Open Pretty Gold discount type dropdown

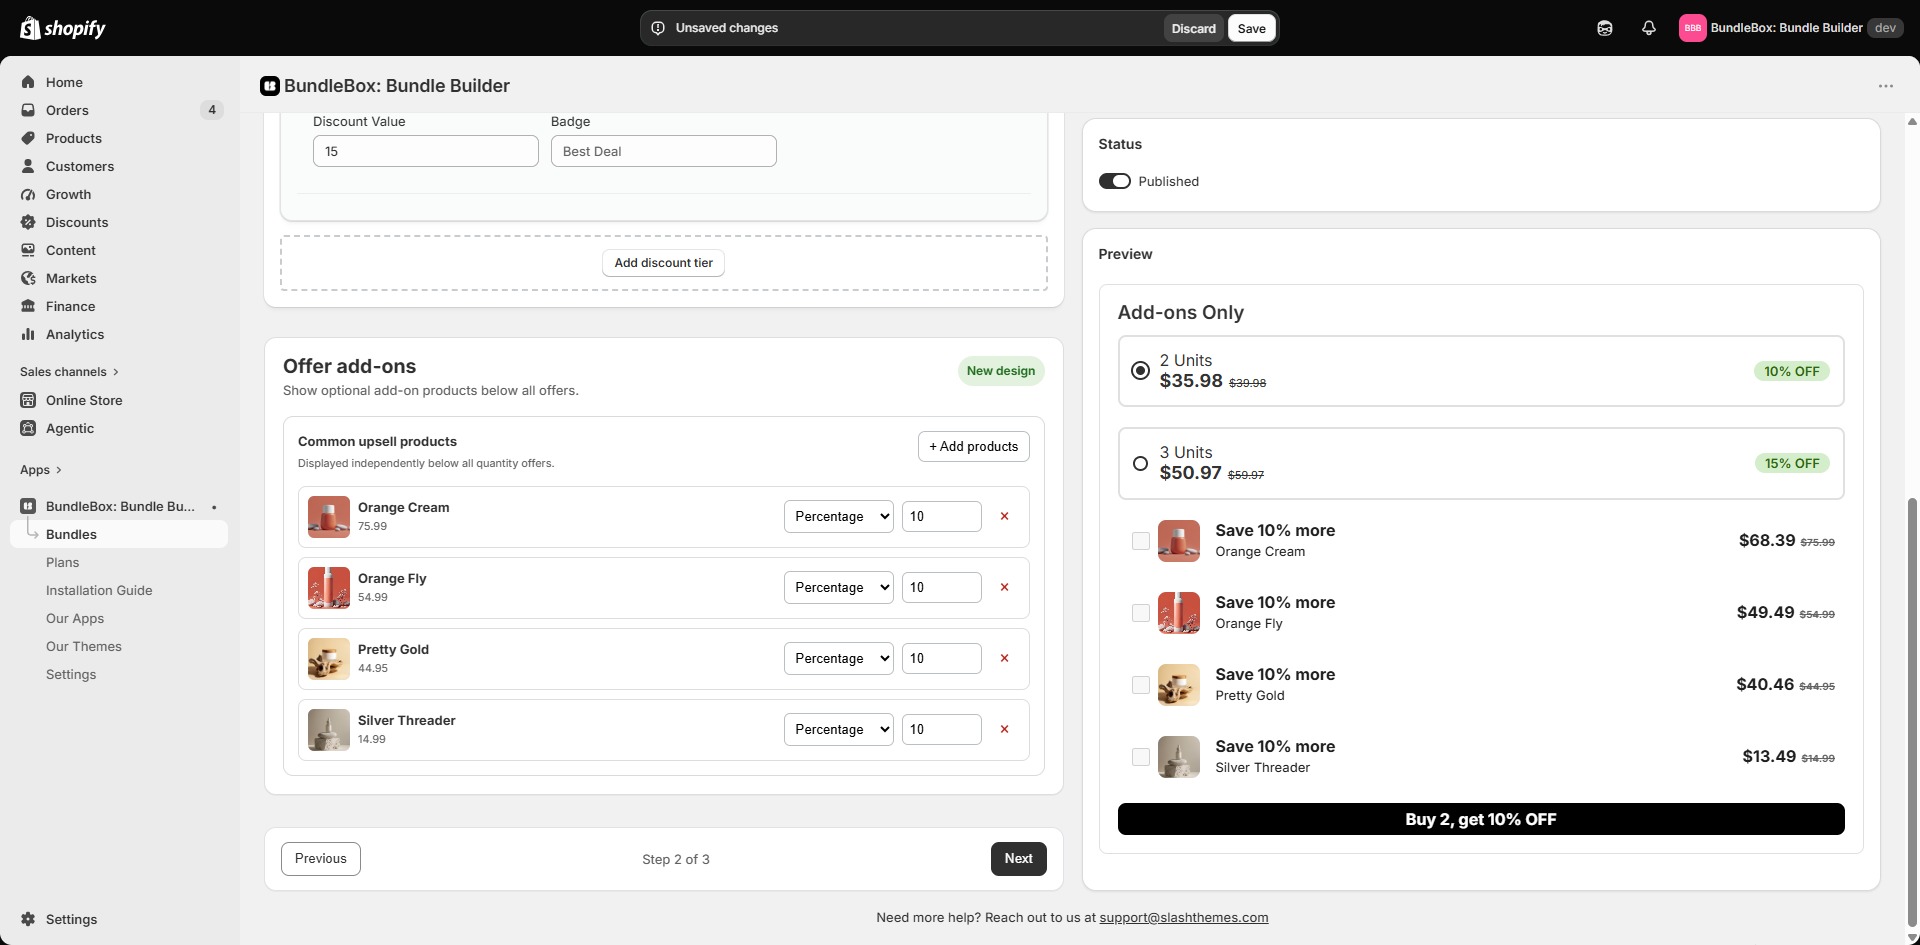click(x=838, y=659)
